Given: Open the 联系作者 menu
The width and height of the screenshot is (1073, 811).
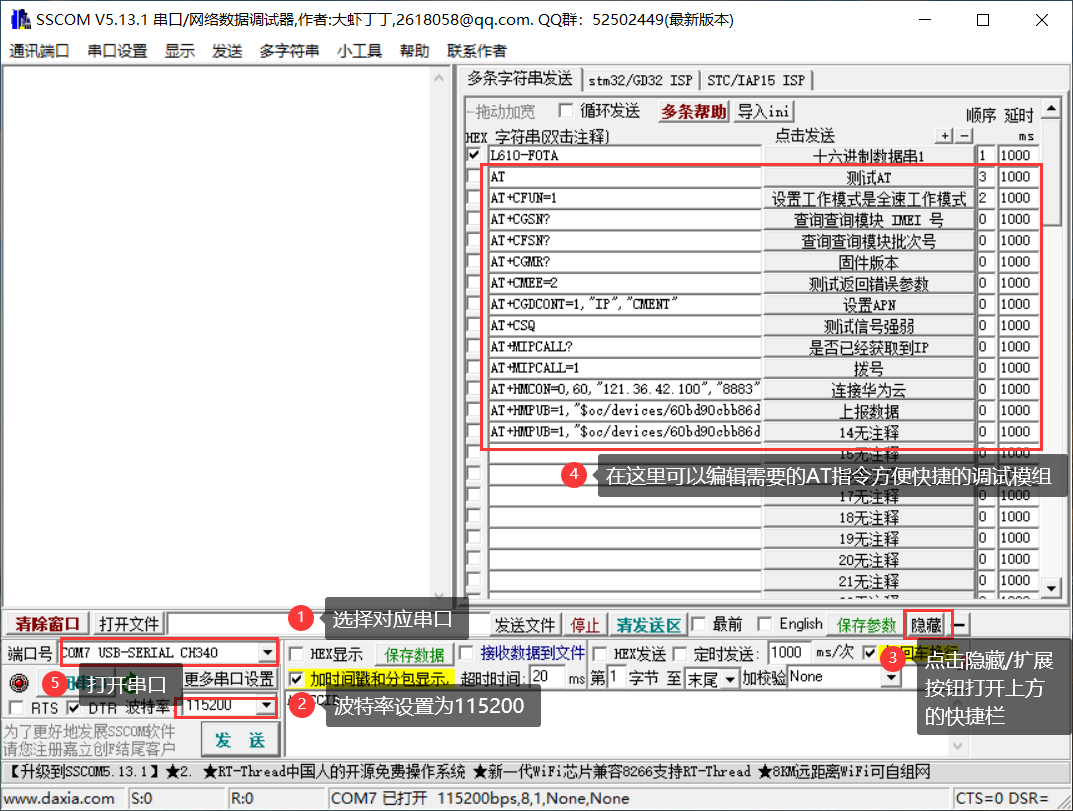Looking at the screenshot, I should [x=476, y=51].
